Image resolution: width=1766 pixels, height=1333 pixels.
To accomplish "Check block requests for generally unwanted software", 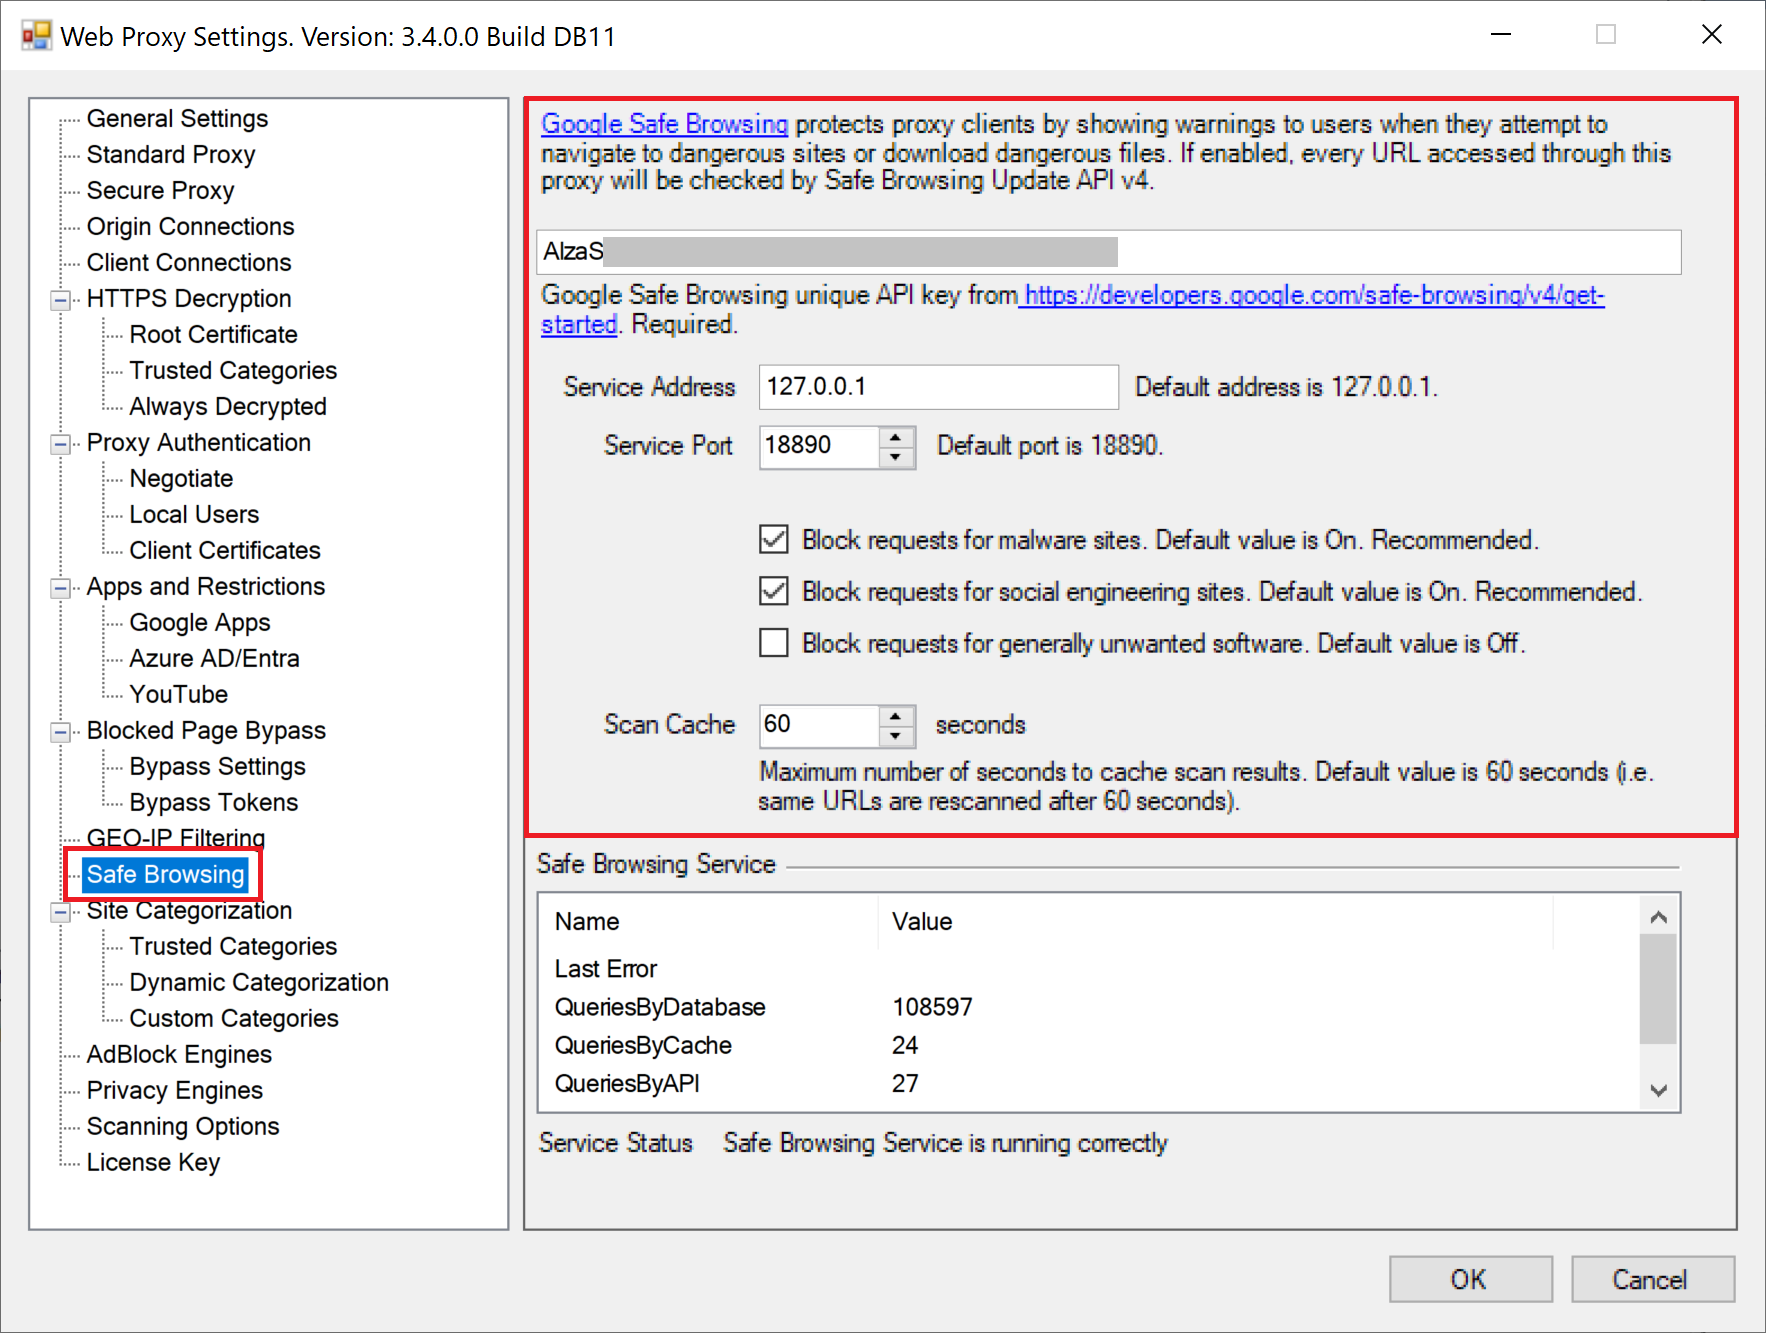I will tap(773, 642).
